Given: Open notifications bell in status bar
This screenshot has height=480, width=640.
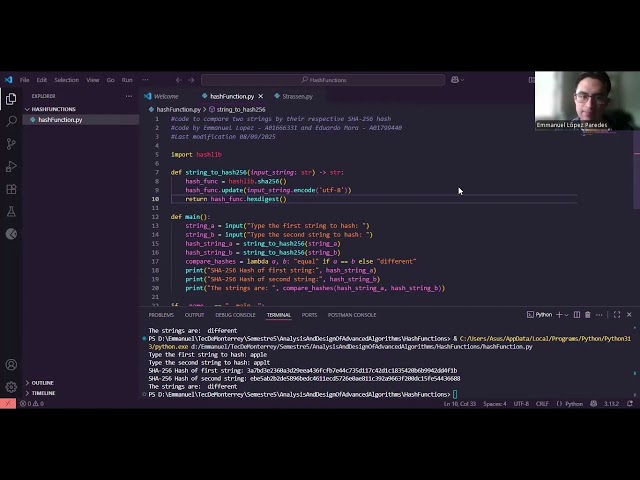Looking at the screenshot, I should point(630,404).
